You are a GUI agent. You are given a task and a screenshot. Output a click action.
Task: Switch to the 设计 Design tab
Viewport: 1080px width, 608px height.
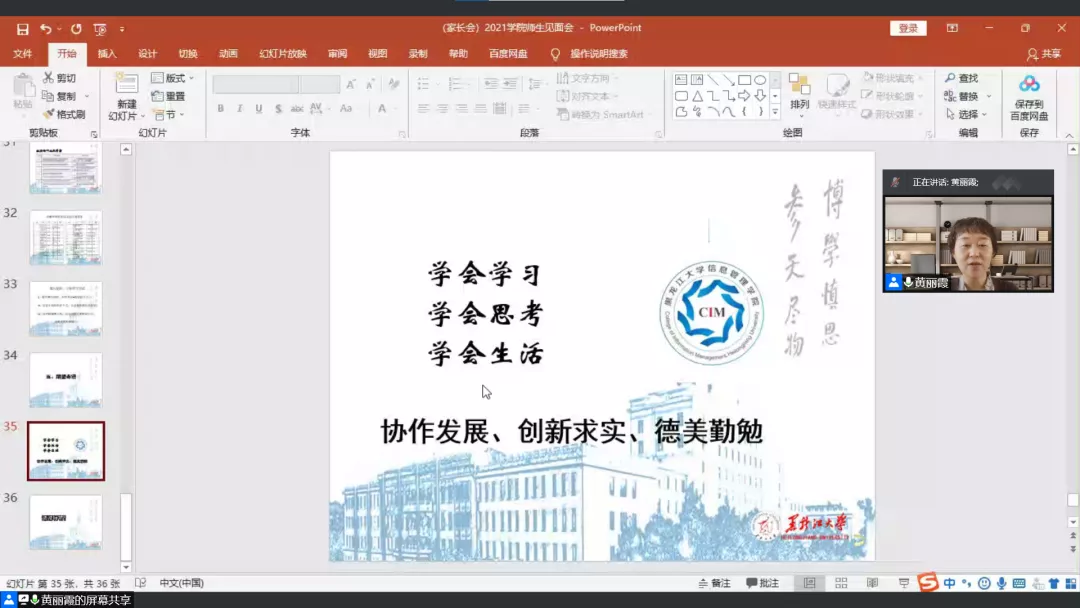[147, 54]
